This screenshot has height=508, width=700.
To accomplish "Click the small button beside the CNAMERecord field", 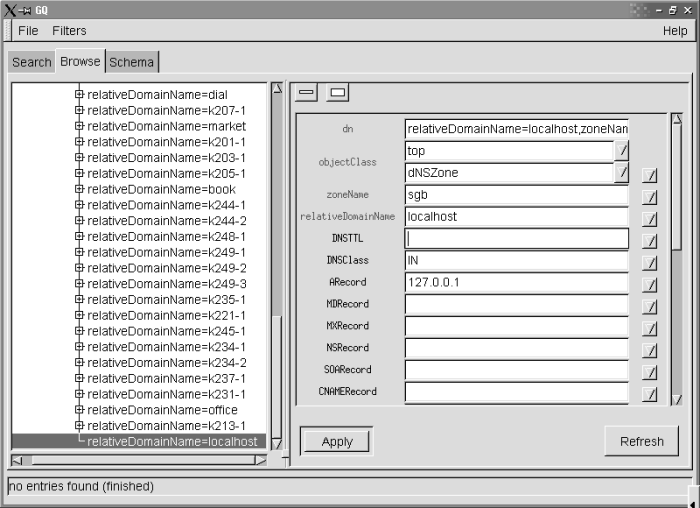I will point(650,394).
